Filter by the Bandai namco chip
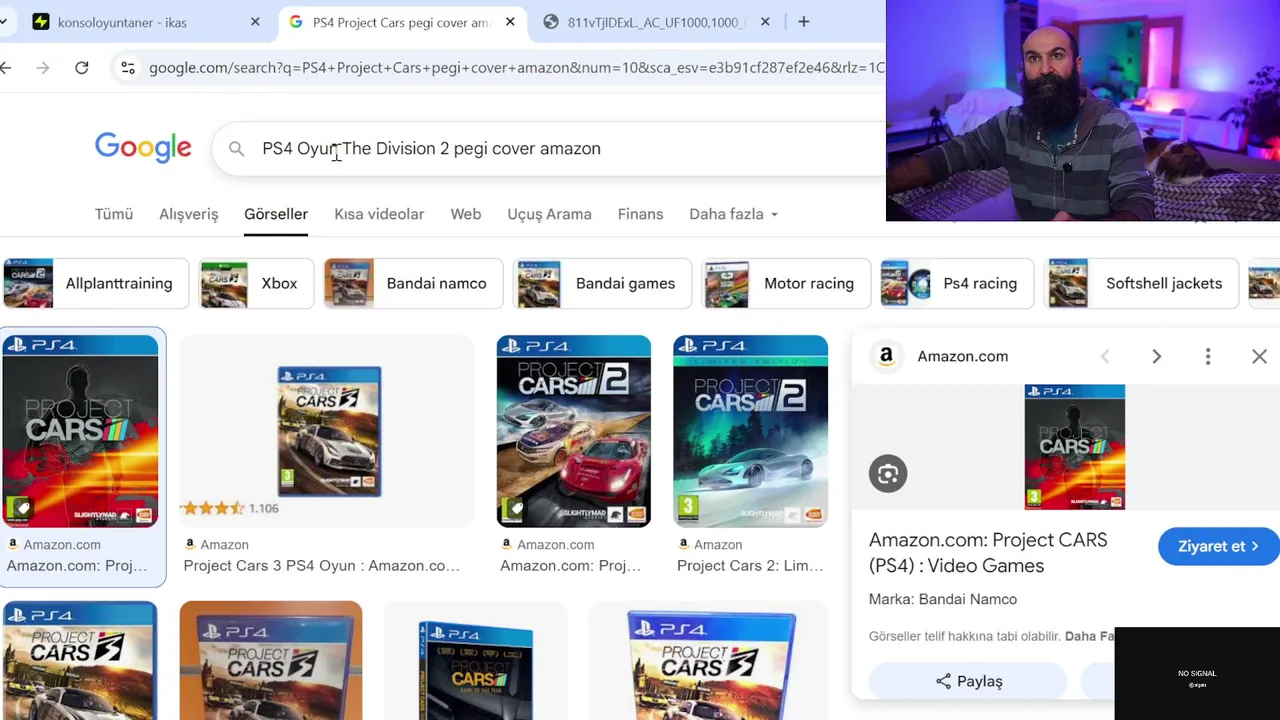Image resolution: width=1280 pixels, height=720 pixels. [413, 283]
